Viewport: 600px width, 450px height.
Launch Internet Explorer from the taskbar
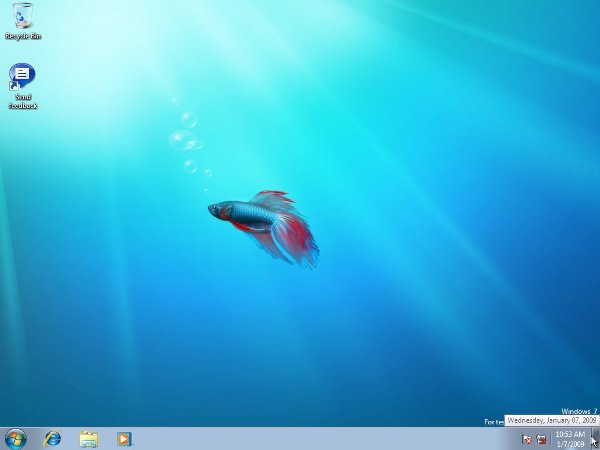click(52, 438)
